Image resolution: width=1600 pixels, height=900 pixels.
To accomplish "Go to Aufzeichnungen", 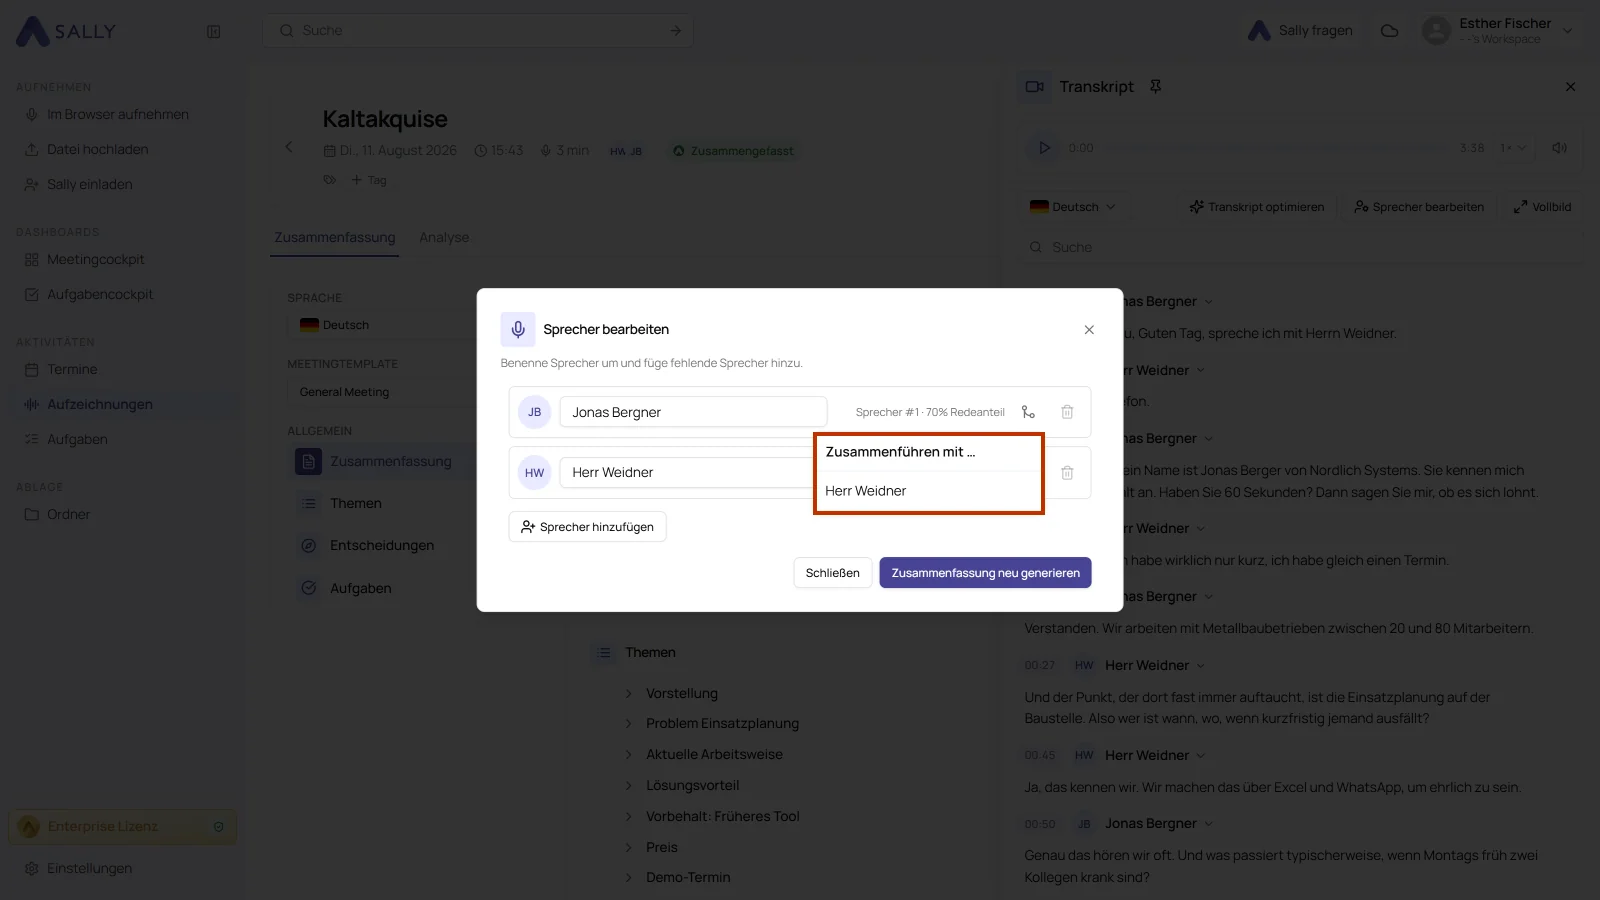I will click(x=100, y=405).
